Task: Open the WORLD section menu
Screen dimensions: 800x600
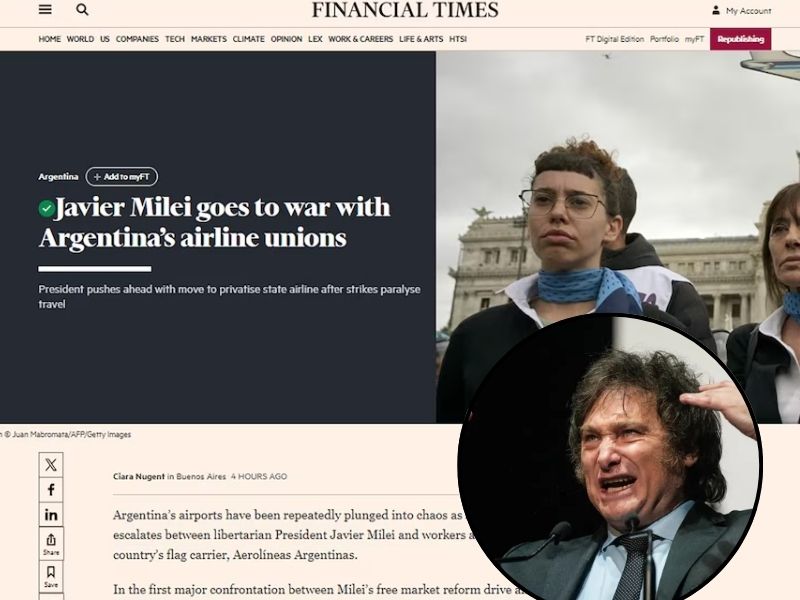Action: coord(80,39)
